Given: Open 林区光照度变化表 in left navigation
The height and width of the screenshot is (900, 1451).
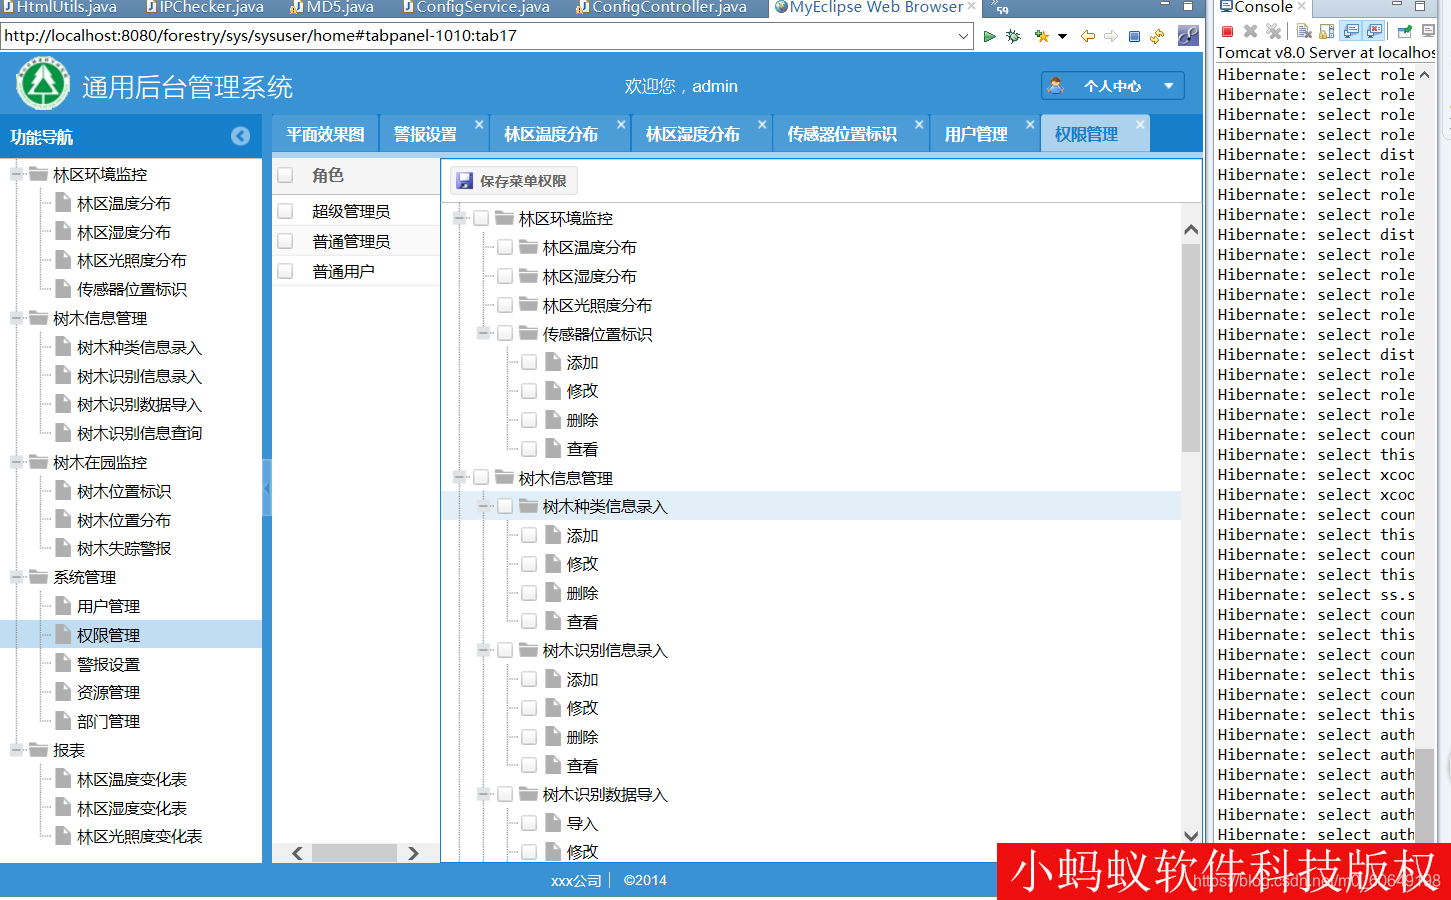Looking at the screenshot, I should point(139,836).
